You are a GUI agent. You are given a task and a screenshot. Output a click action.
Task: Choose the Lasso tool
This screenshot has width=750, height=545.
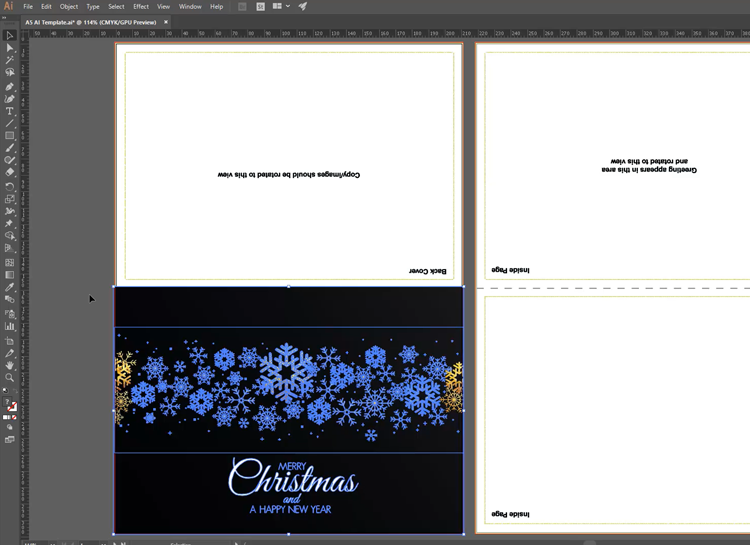click(x=10, y=72)
